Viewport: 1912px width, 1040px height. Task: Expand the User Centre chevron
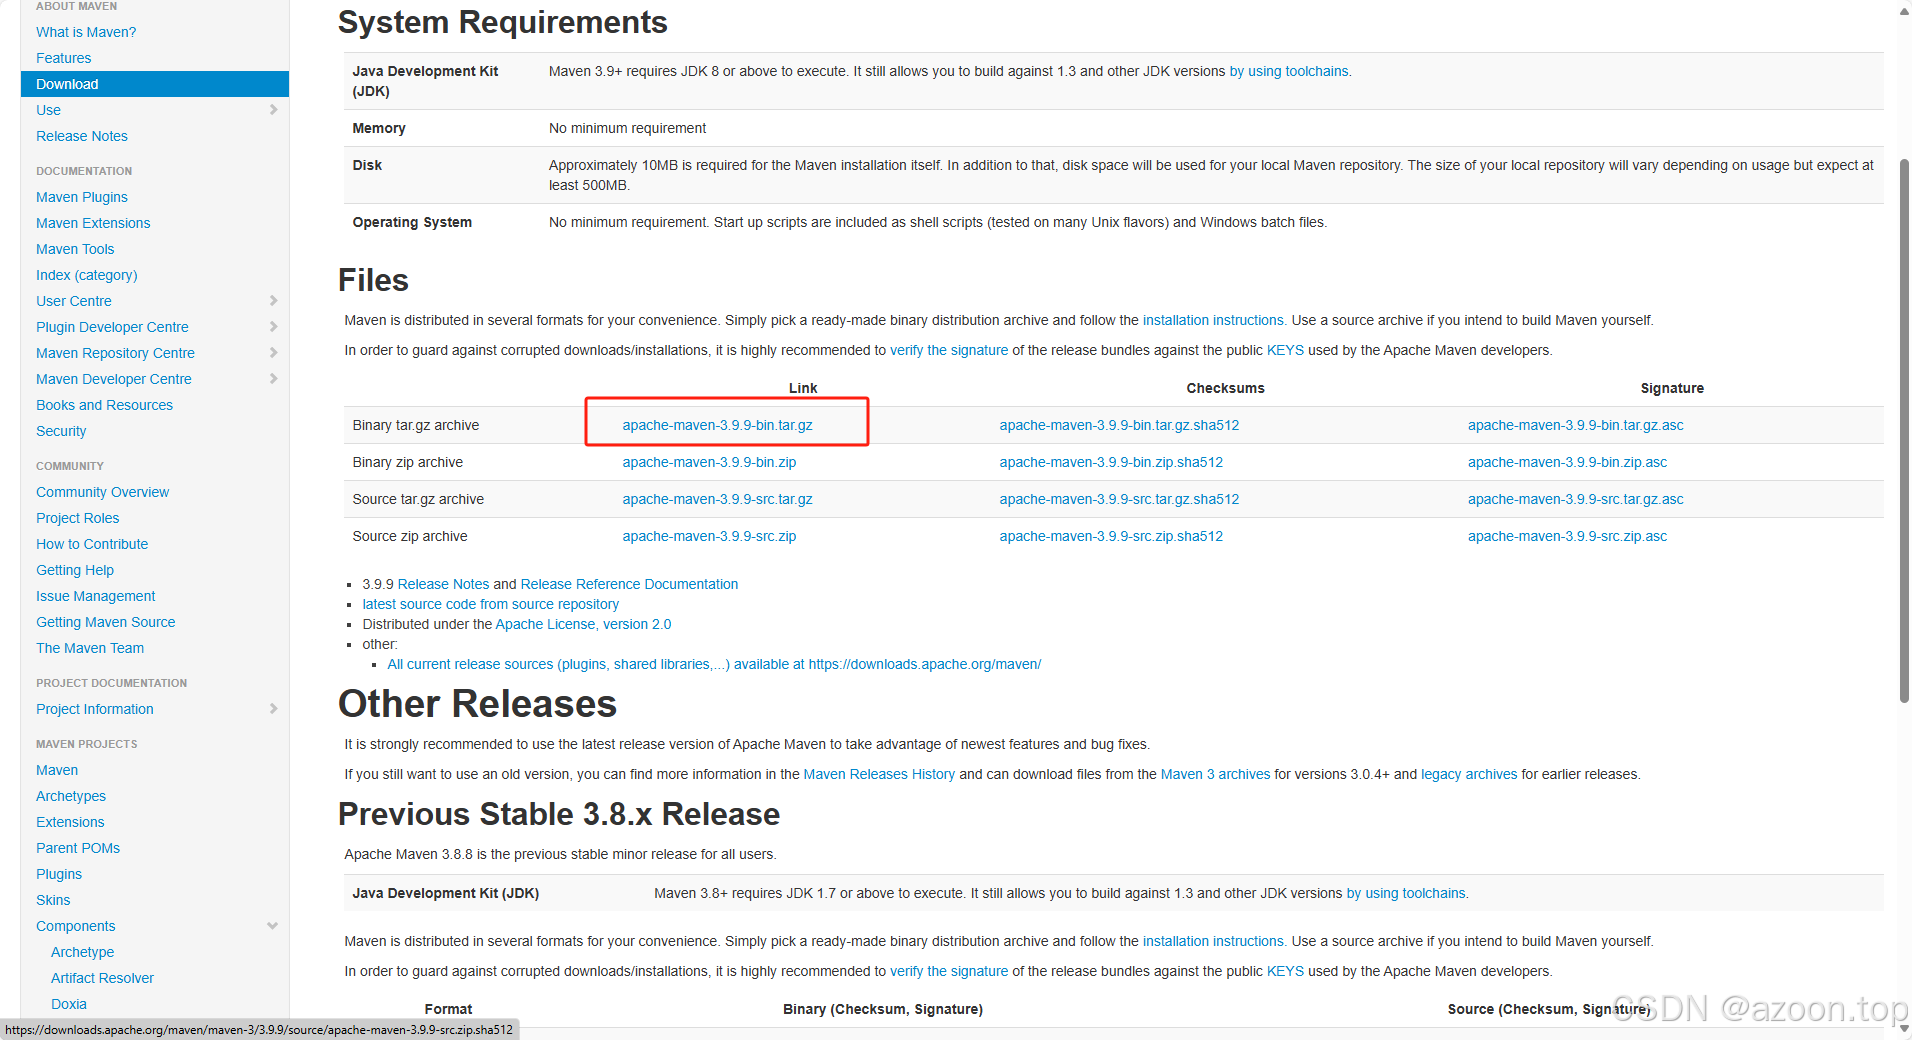273,301
